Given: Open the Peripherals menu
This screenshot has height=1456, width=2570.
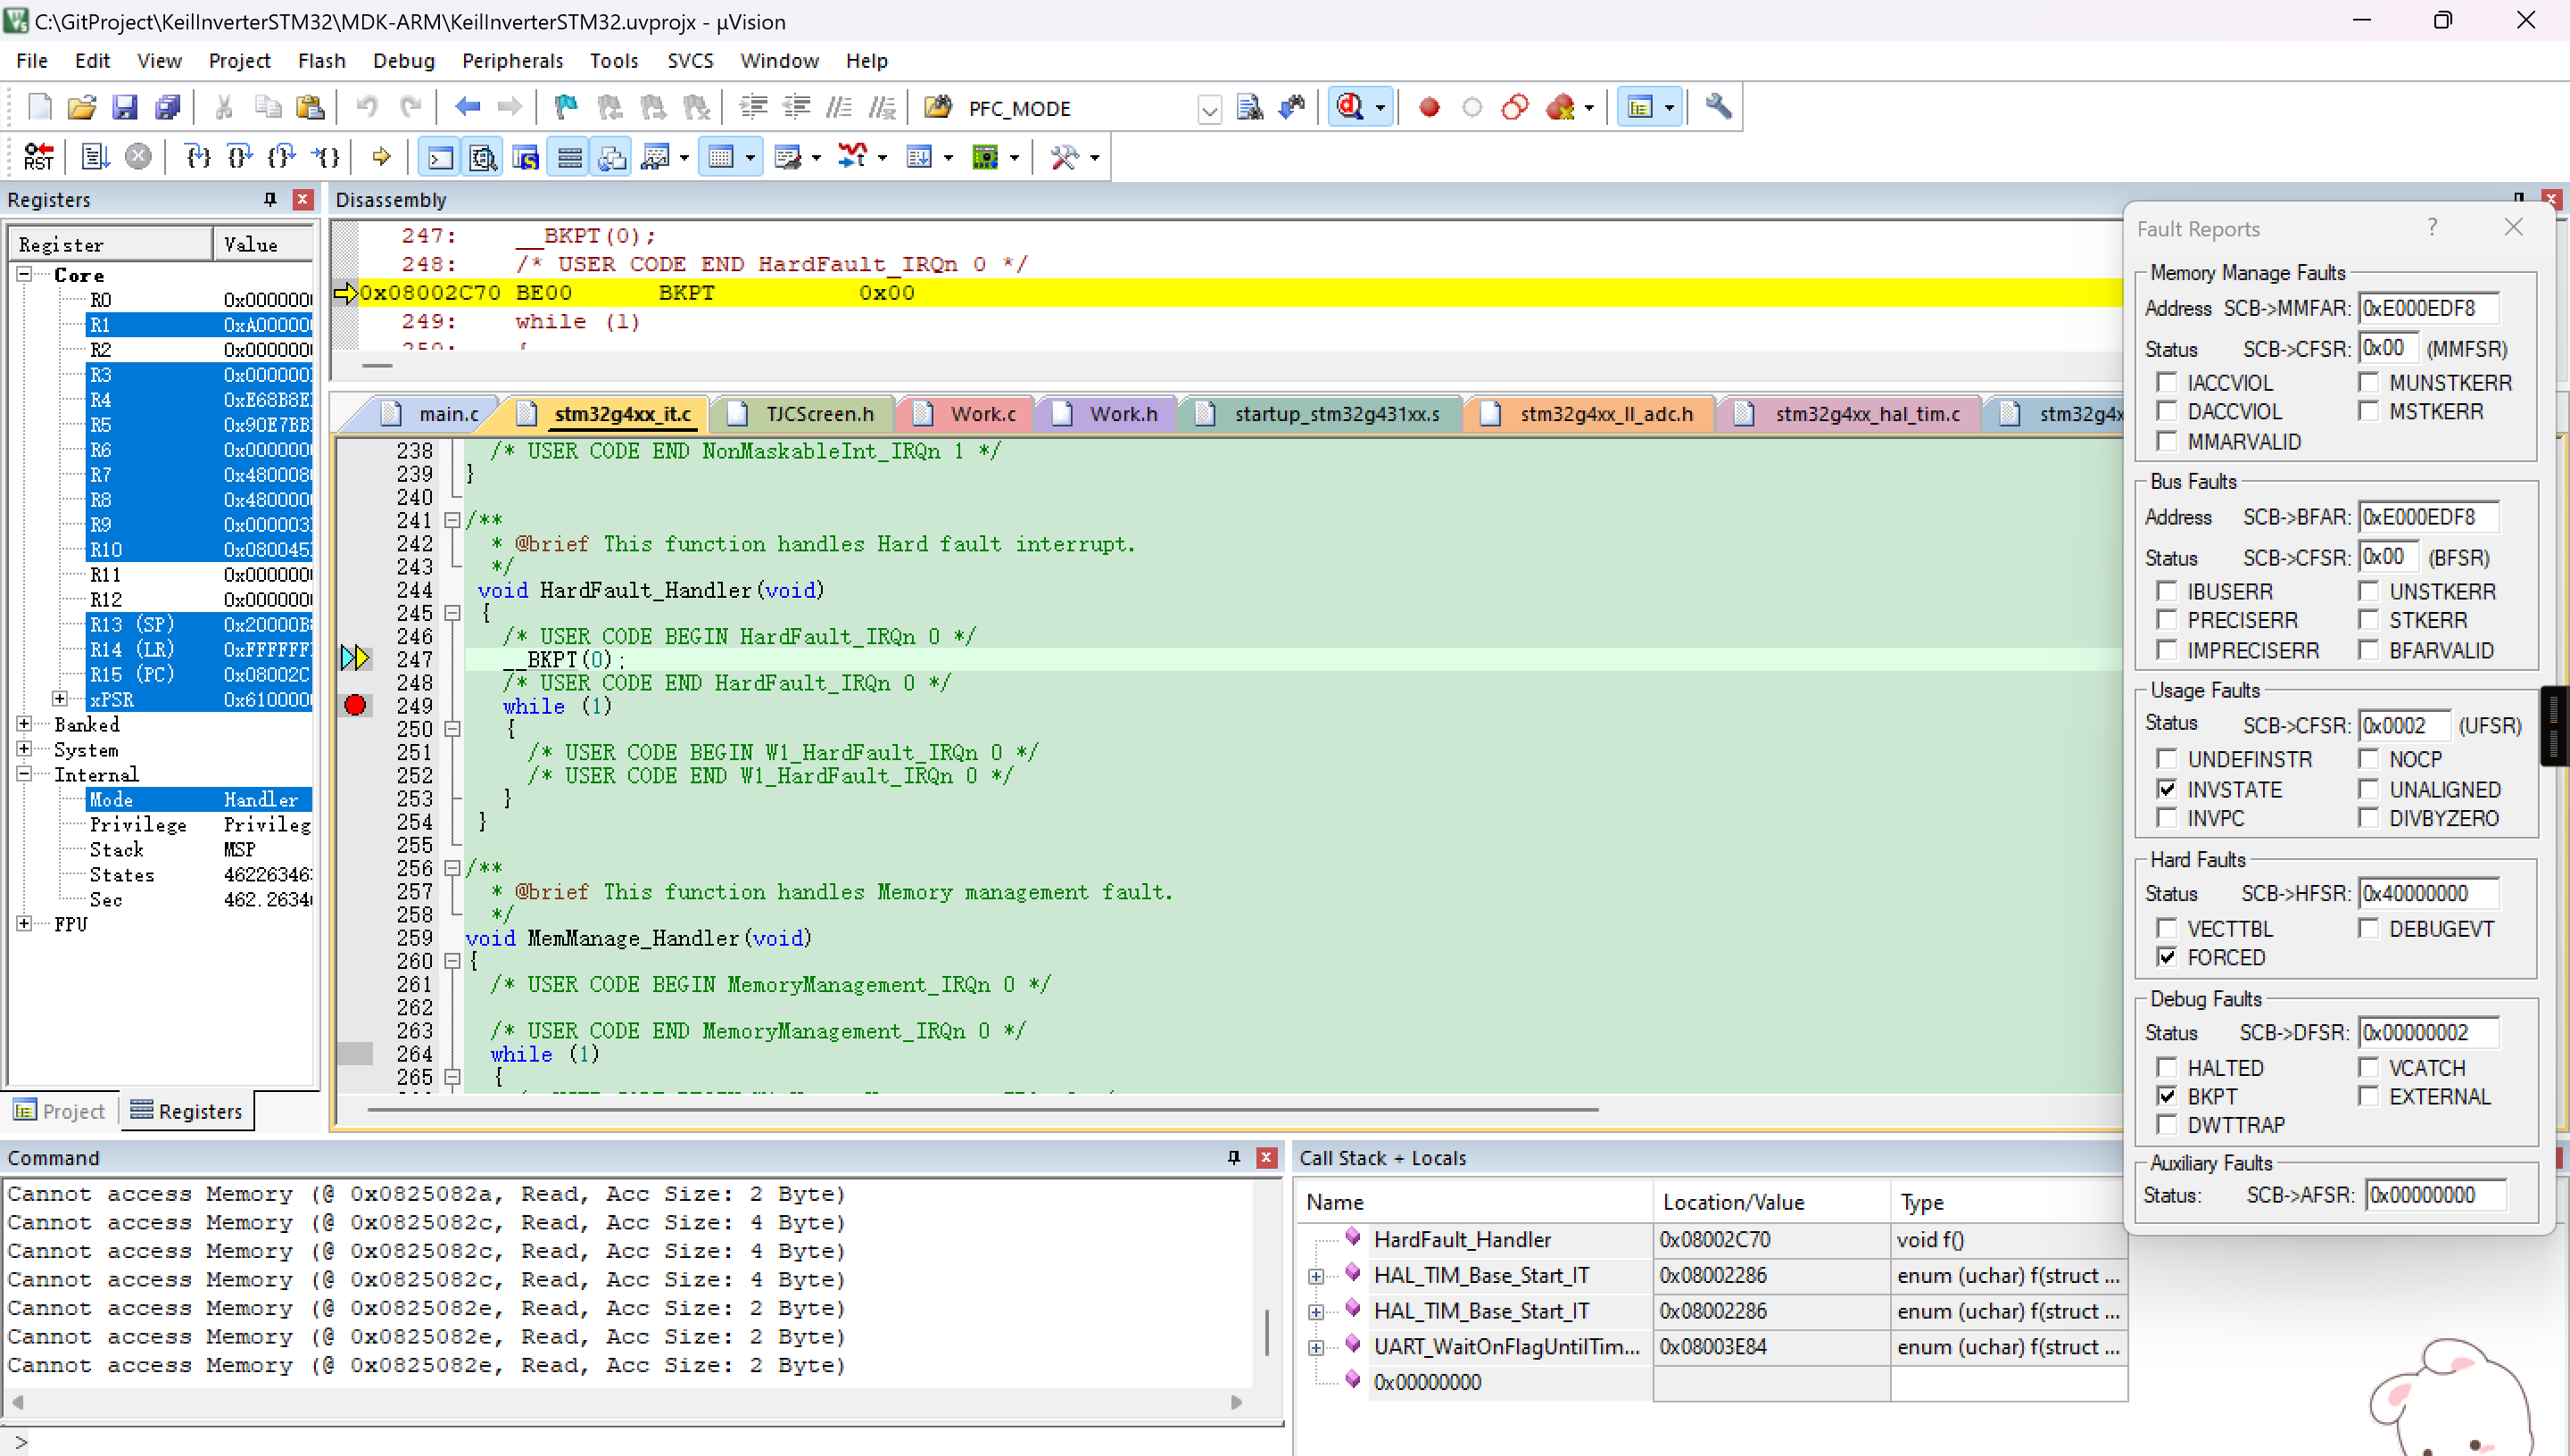Looking at the screenshot, I should tap(512, 61).
